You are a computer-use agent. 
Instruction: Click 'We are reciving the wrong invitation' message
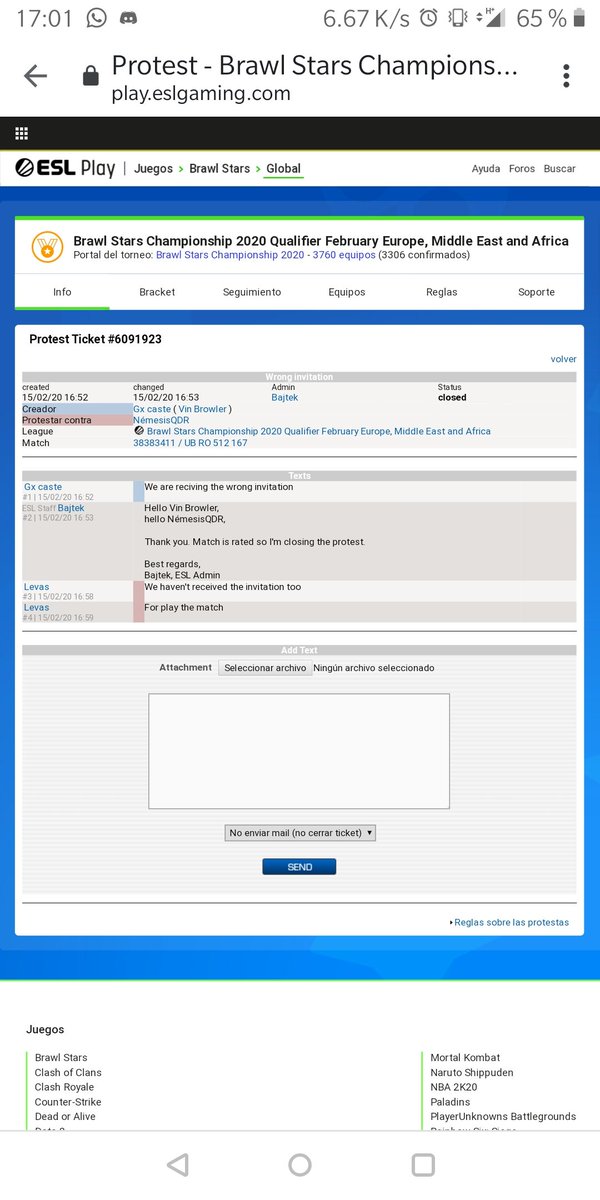219,487
